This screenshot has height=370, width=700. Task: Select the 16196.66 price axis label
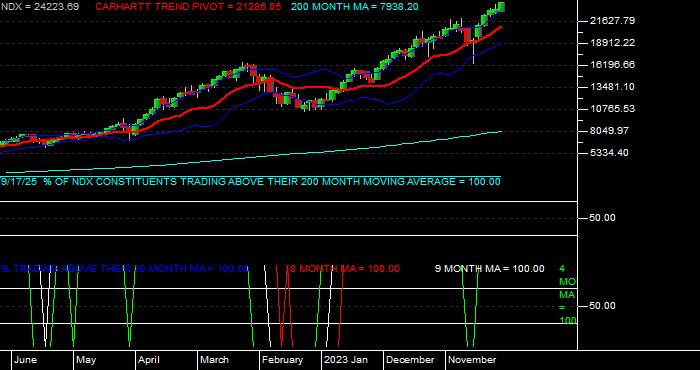pyautogui.click(x=612, y=65)
